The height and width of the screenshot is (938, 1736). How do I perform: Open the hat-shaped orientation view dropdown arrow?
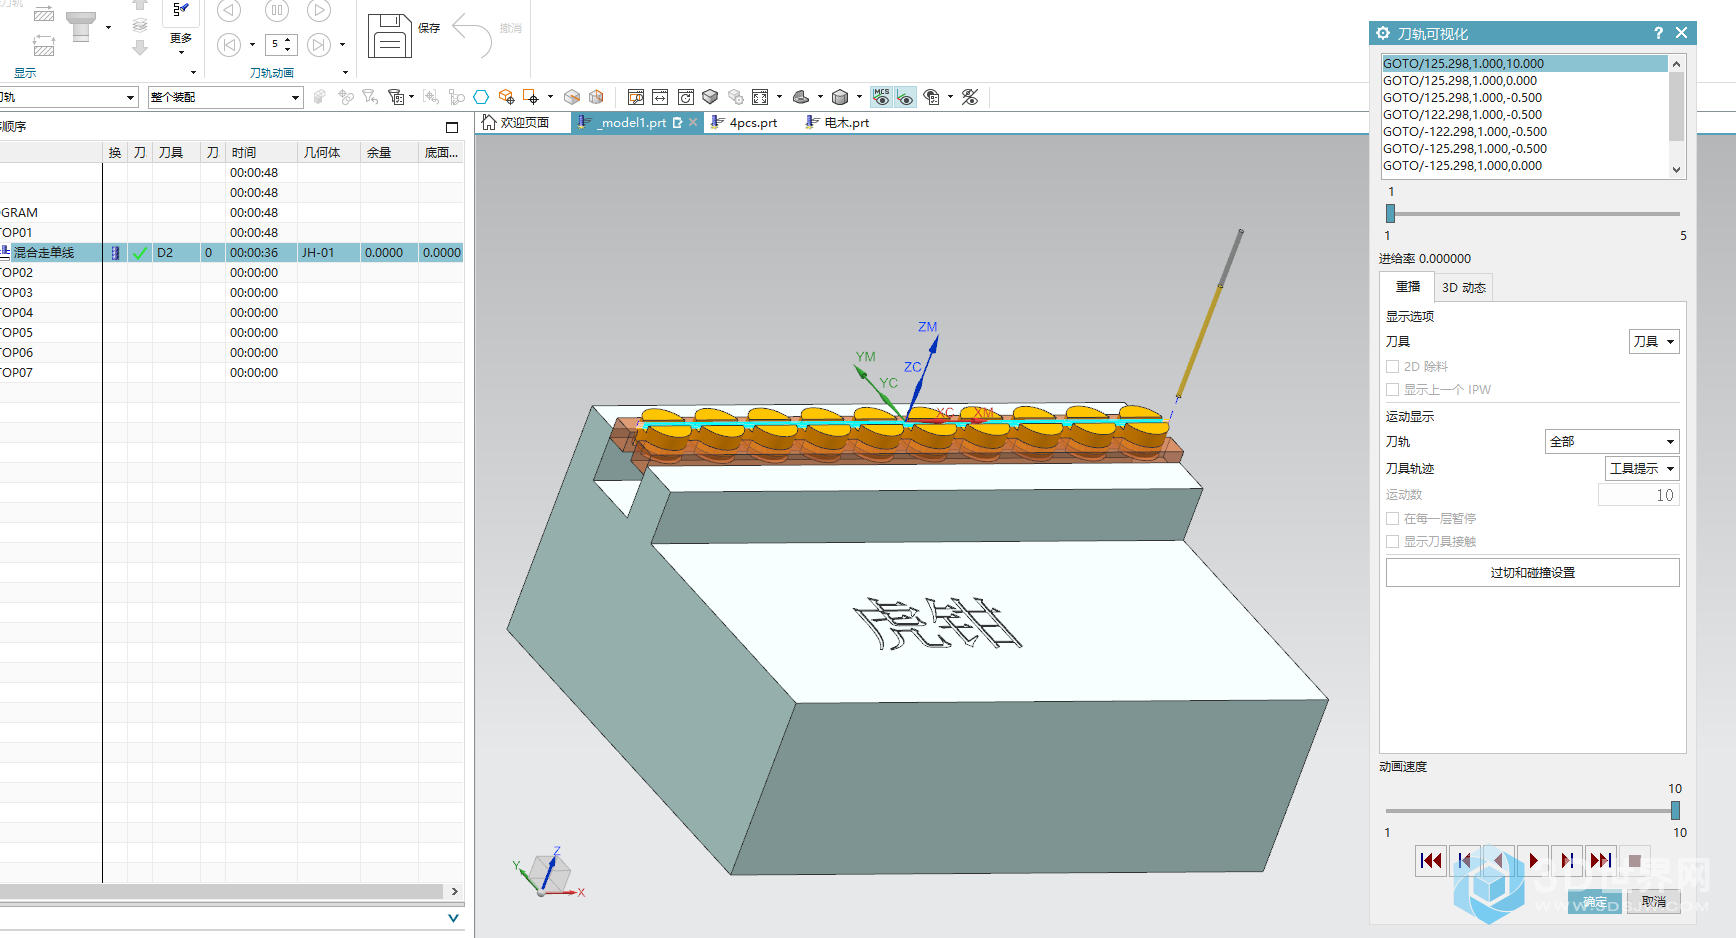tap(820, 97)
